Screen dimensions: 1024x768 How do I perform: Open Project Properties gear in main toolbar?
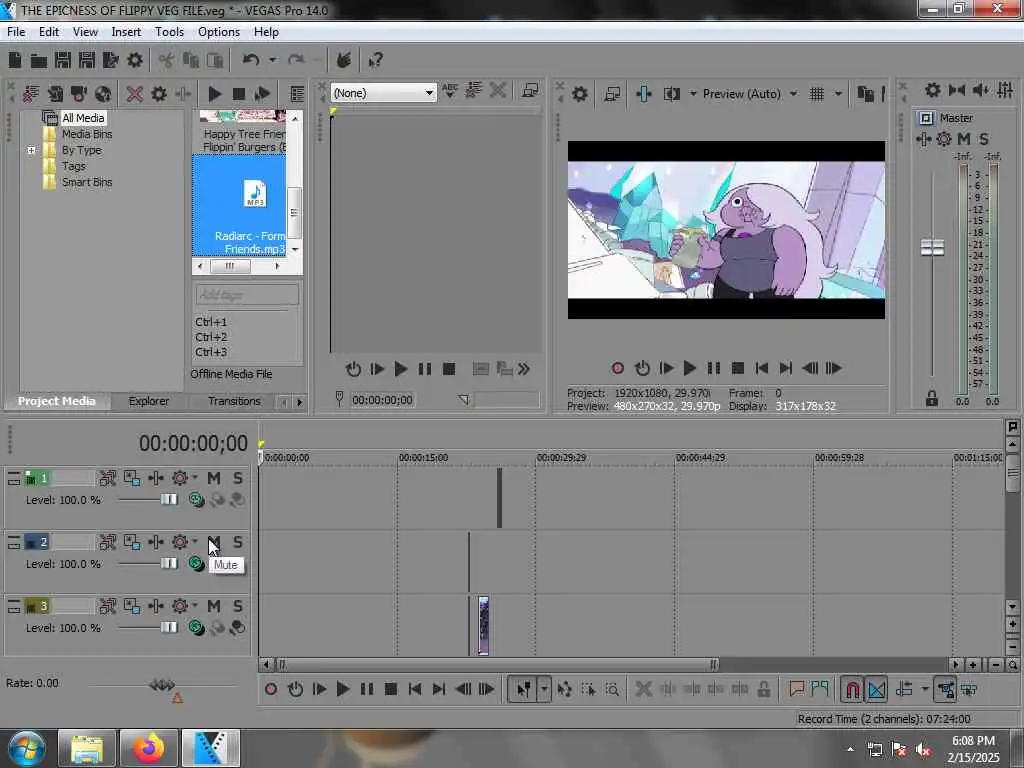[x=135, y=61]
